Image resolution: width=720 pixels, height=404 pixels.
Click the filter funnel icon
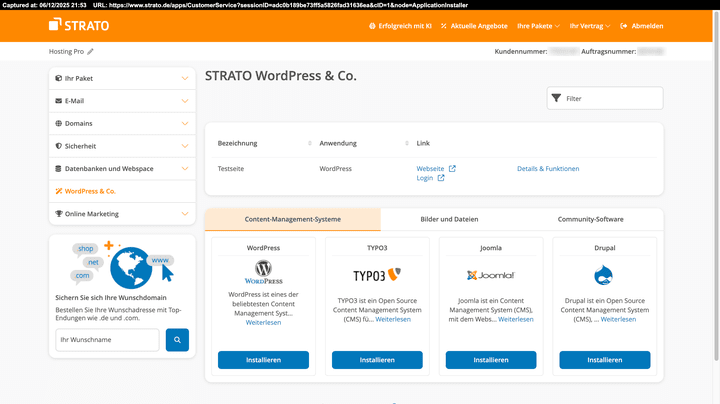coord(556,98)
